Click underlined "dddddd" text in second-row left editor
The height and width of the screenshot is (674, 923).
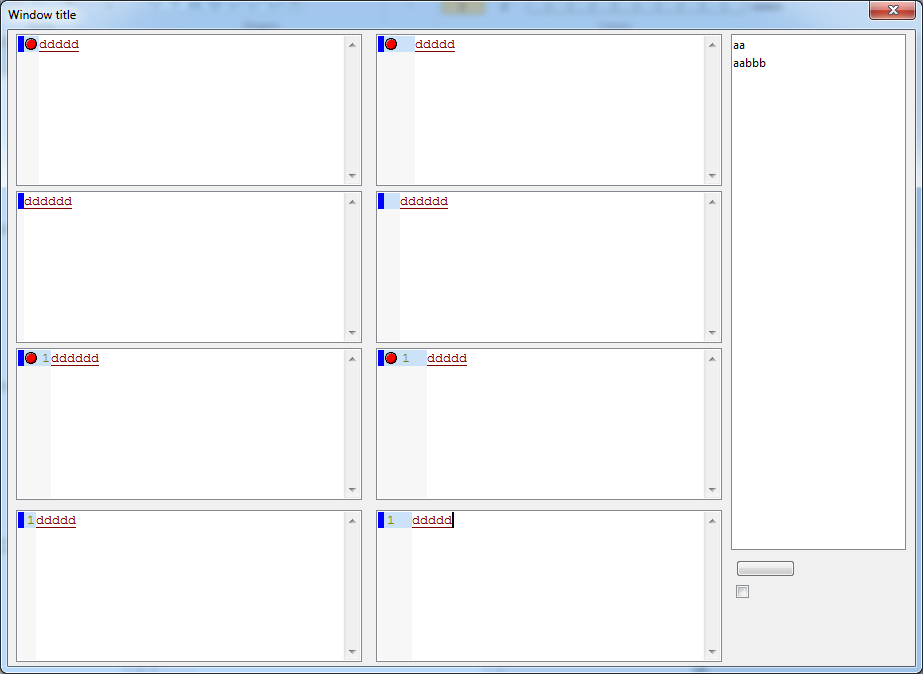point(48,201)
